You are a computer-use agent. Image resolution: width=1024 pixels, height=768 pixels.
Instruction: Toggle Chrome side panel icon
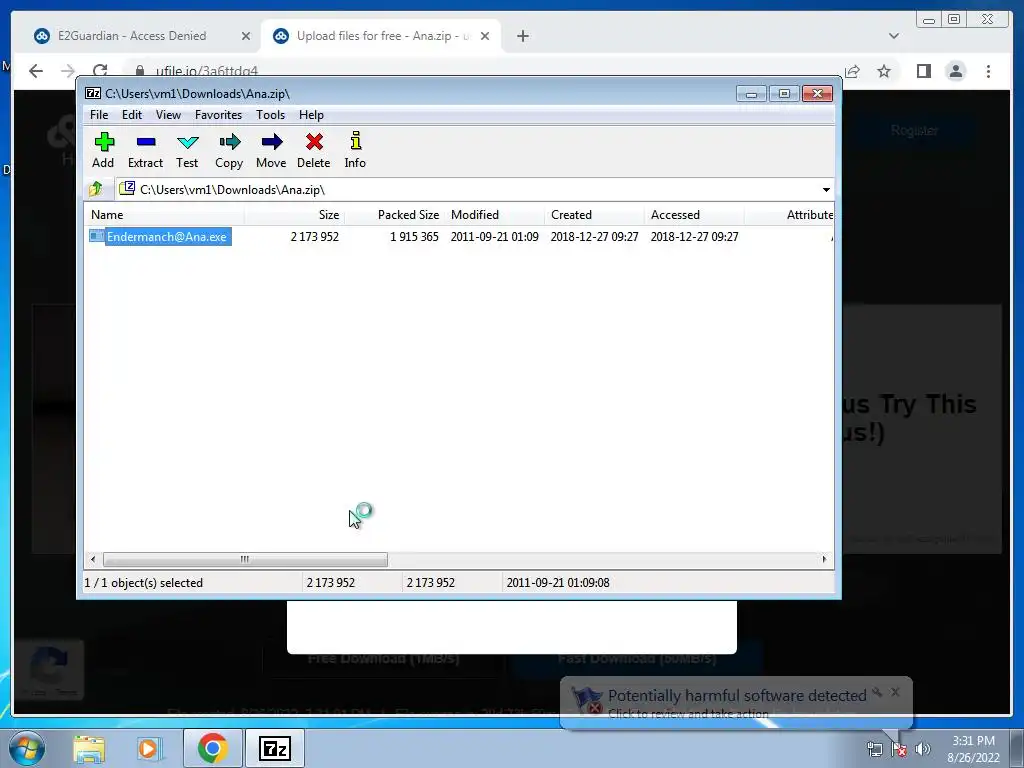click(x=923, y=71)
